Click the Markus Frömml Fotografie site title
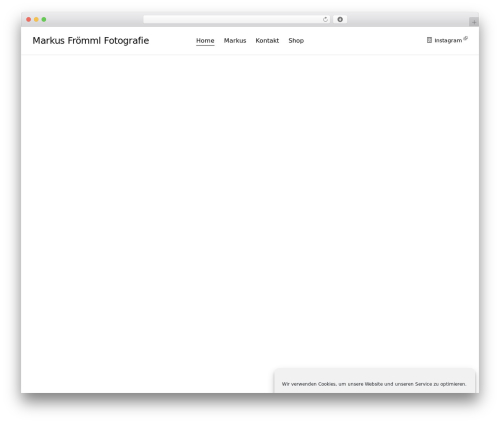Screen dimensions: 500x423 [x=91, y=41]
